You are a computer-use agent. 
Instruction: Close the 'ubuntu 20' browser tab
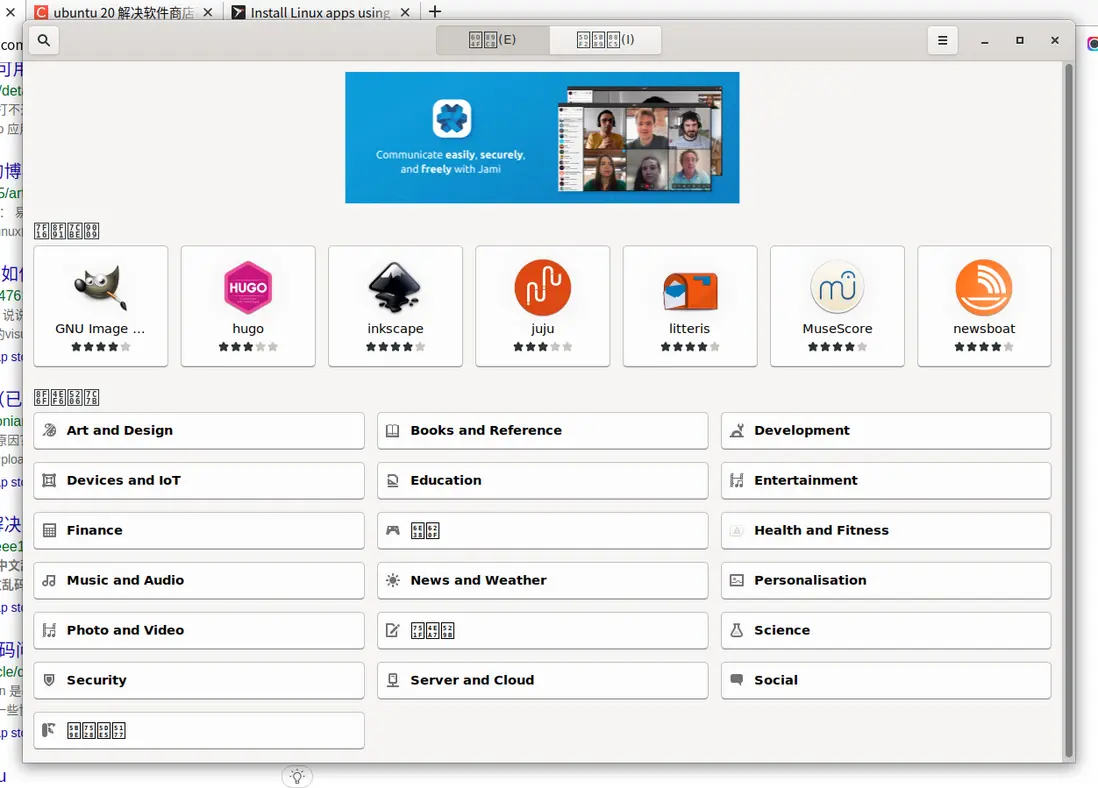(208, 12)
